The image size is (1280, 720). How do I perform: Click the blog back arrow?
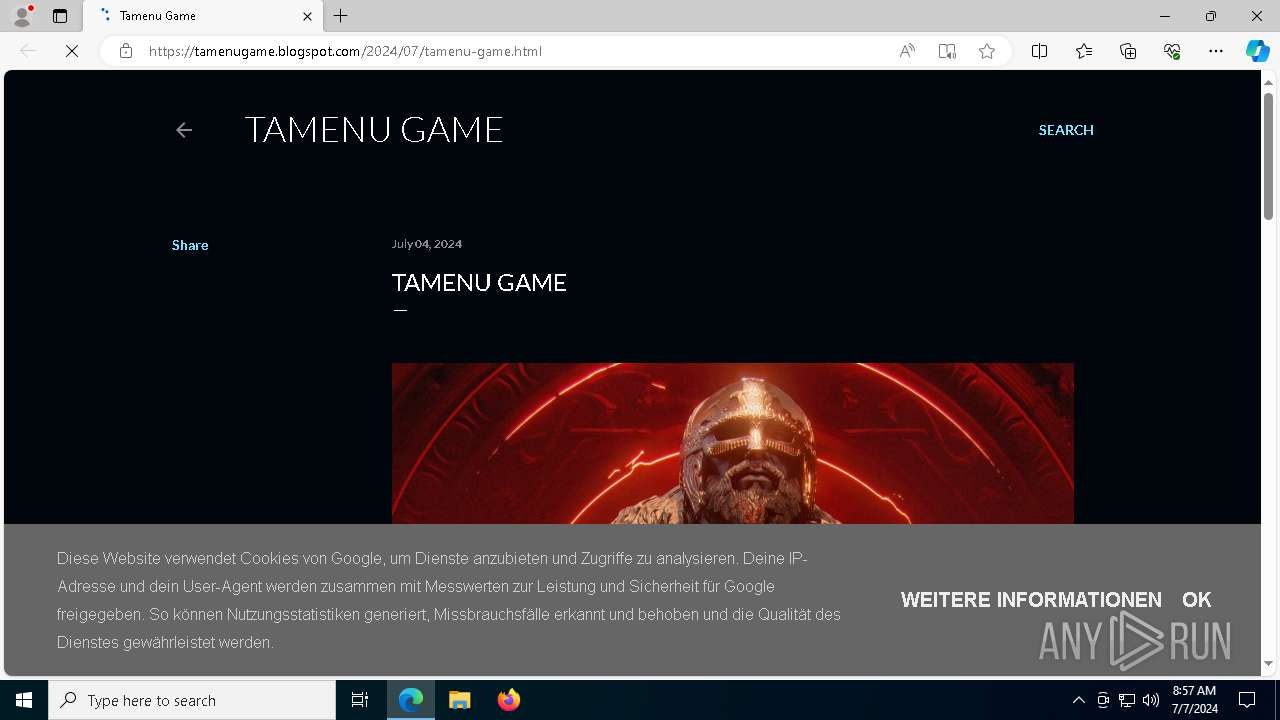pyautogui.click(x=184, y=130)
